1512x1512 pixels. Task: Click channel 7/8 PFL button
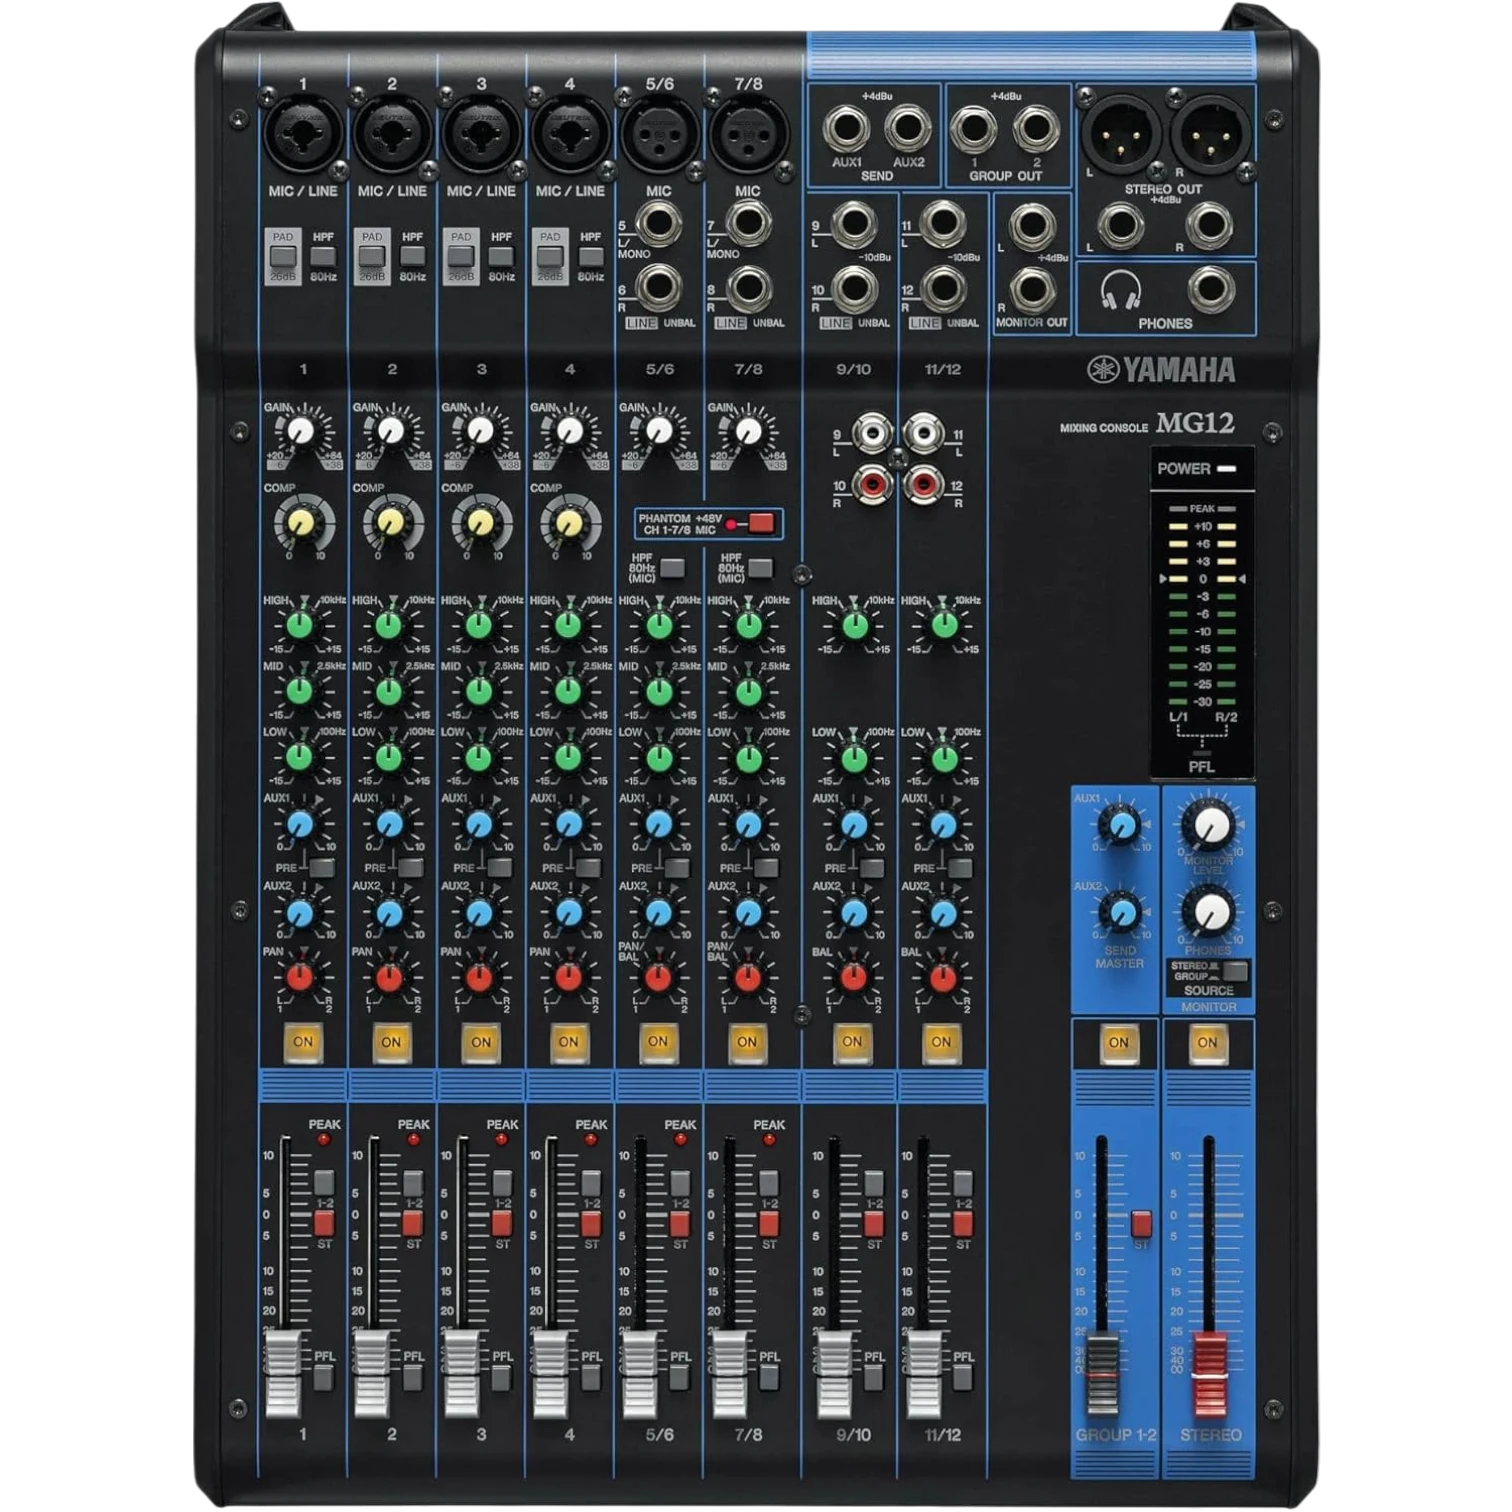coord(768,1378)
